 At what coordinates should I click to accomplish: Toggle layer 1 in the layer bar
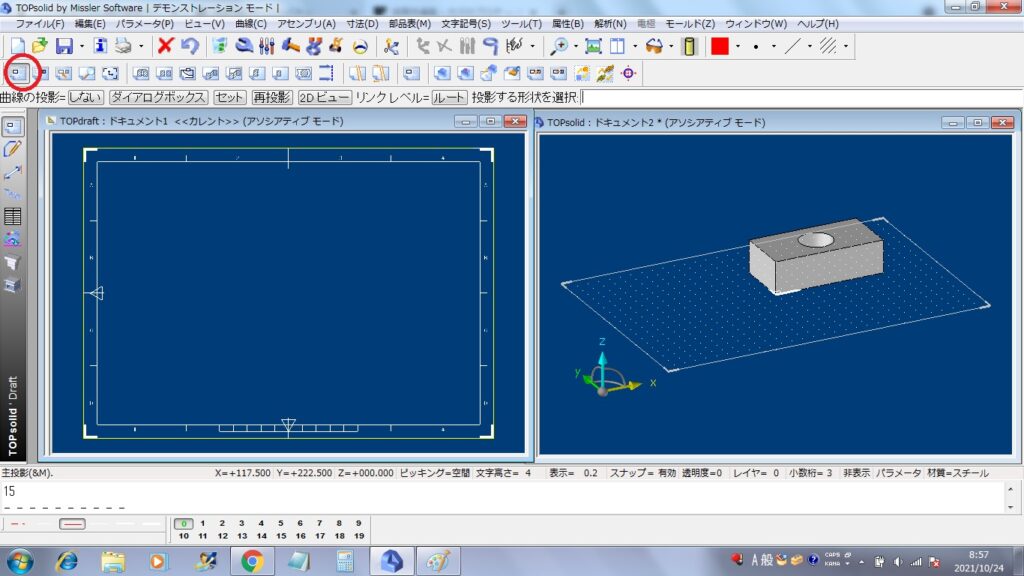tap(202, 523)
